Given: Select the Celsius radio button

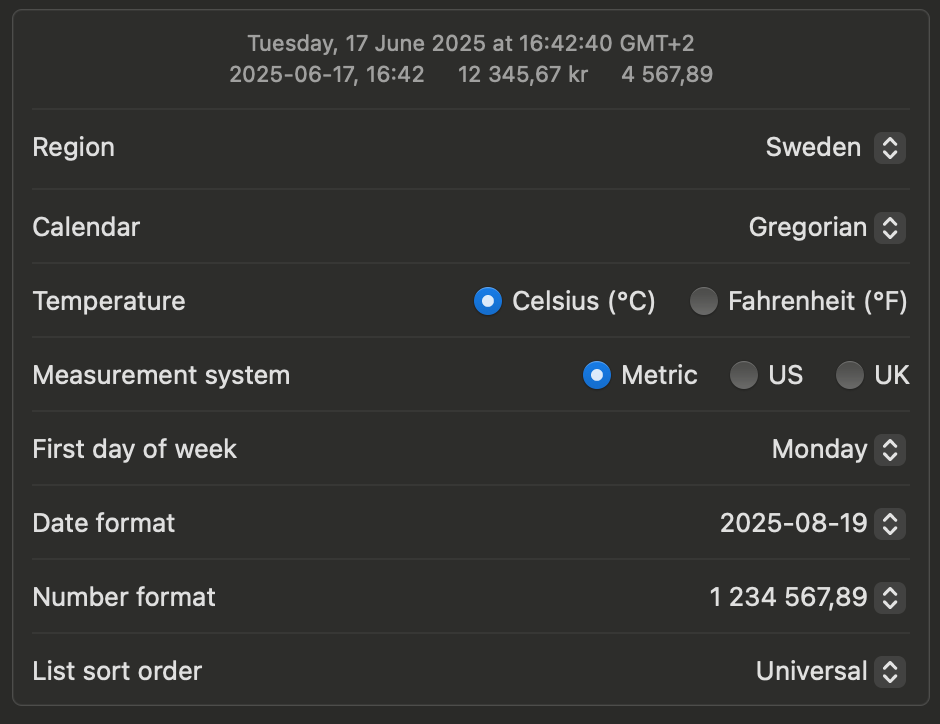Looking at the screenshot, I should coord(487,301).
